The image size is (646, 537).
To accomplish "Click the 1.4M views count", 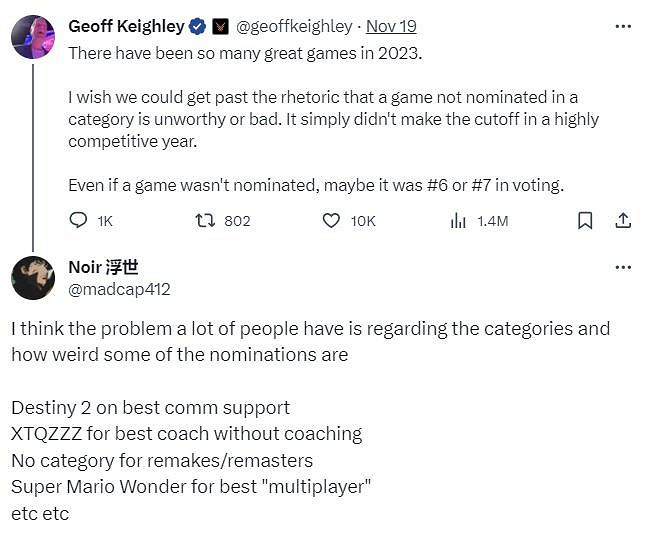I will [x=492, y=220].
